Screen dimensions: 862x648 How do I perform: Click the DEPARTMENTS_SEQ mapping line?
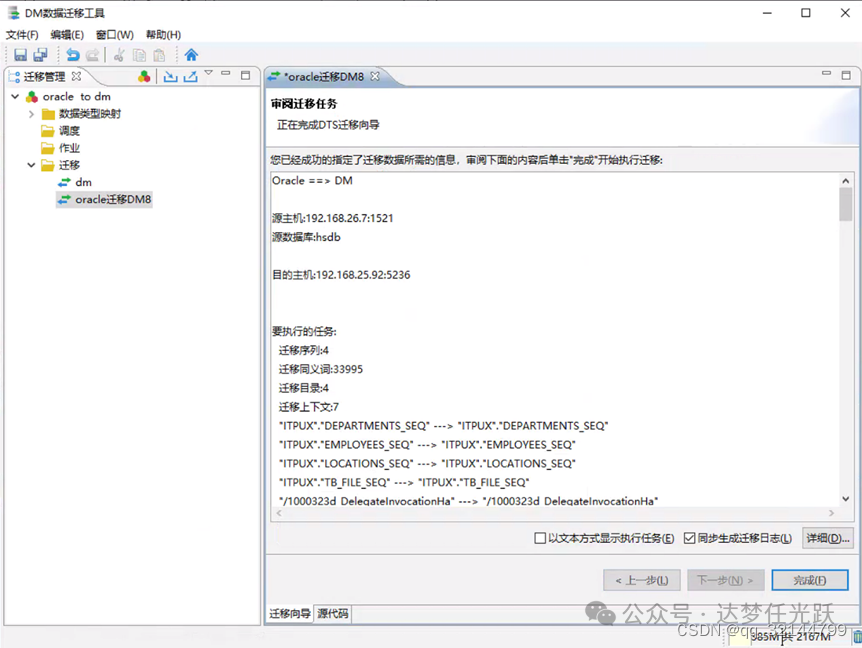tap(443, 426)
